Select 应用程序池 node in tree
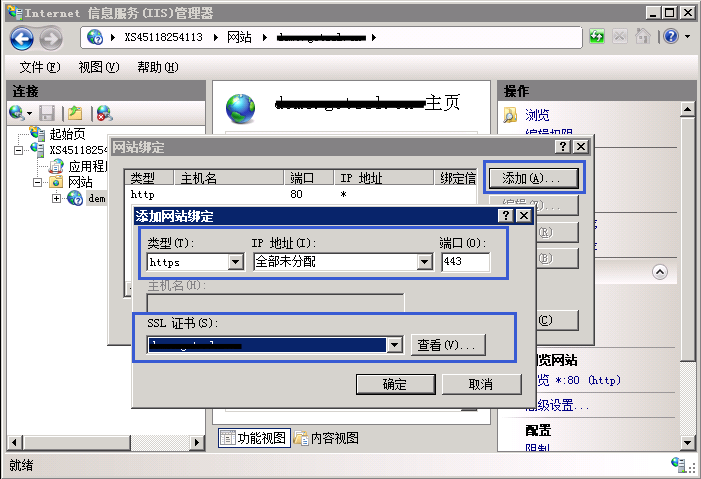The width and height of the screenshot is (701, 479). tap(88, 166)
